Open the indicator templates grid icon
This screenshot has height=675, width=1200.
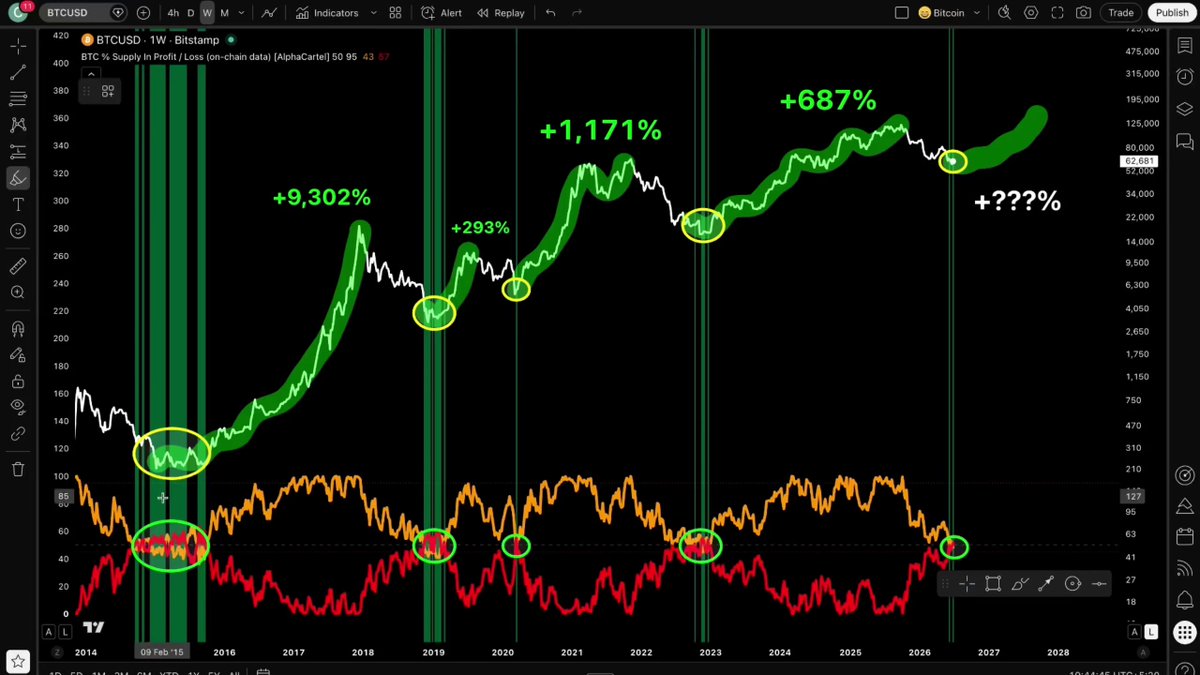click(395, 13)
